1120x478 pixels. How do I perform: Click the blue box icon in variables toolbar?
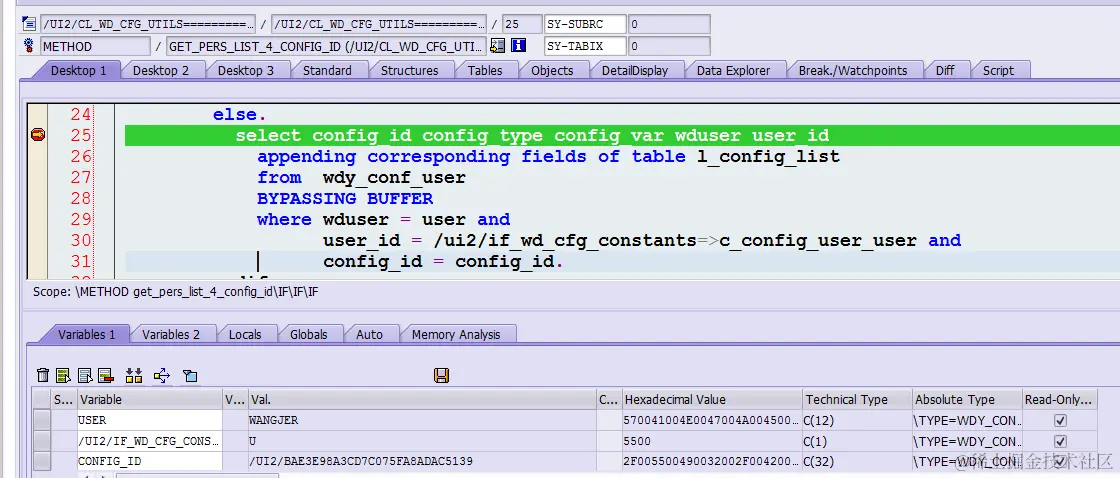(x=189, y=375)
